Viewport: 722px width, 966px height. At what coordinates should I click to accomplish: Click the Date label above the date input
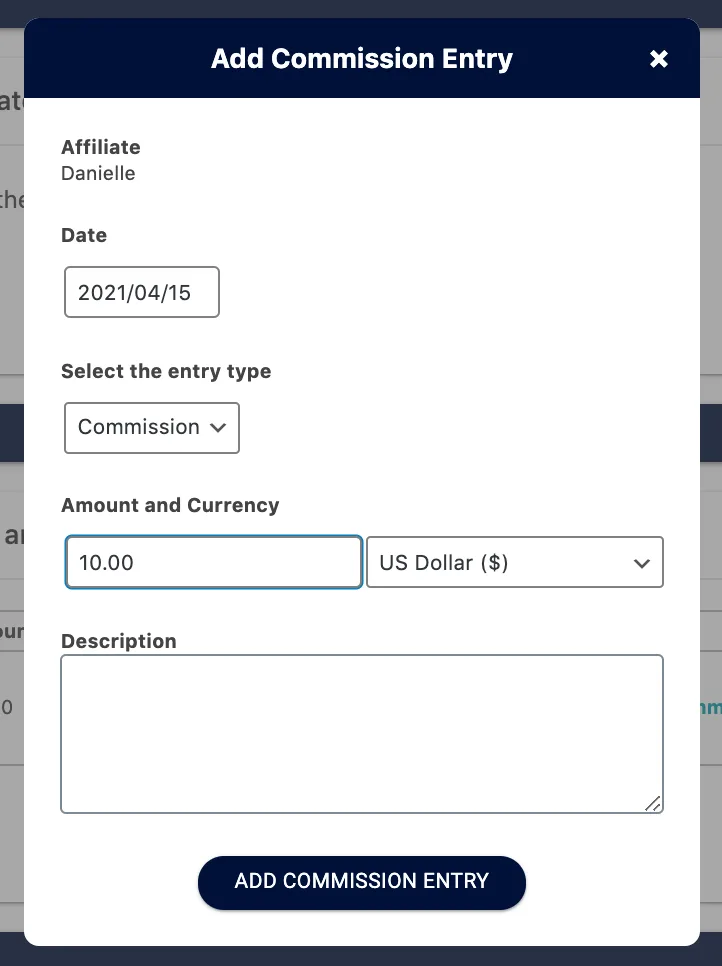tap(83, 235)
